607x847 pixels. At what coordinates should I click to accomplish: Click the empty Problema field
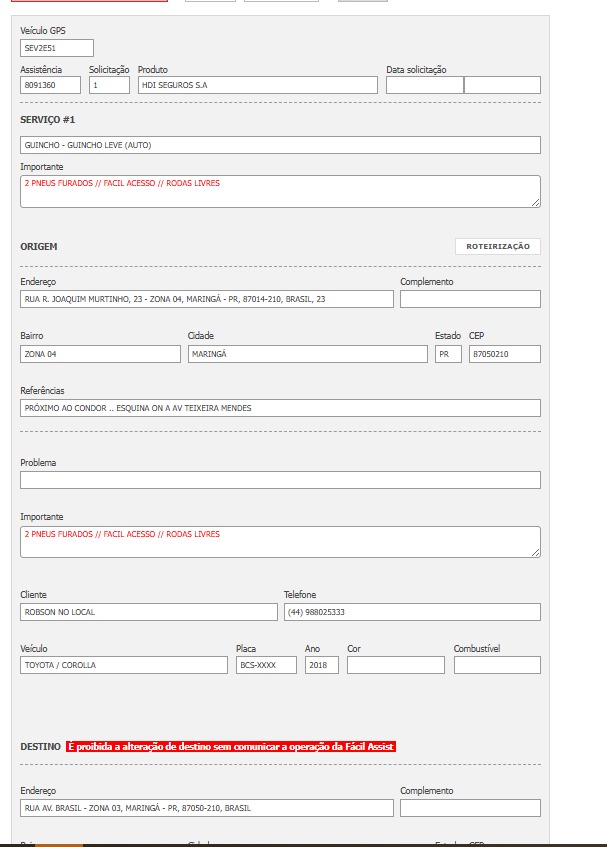[280, 480]
